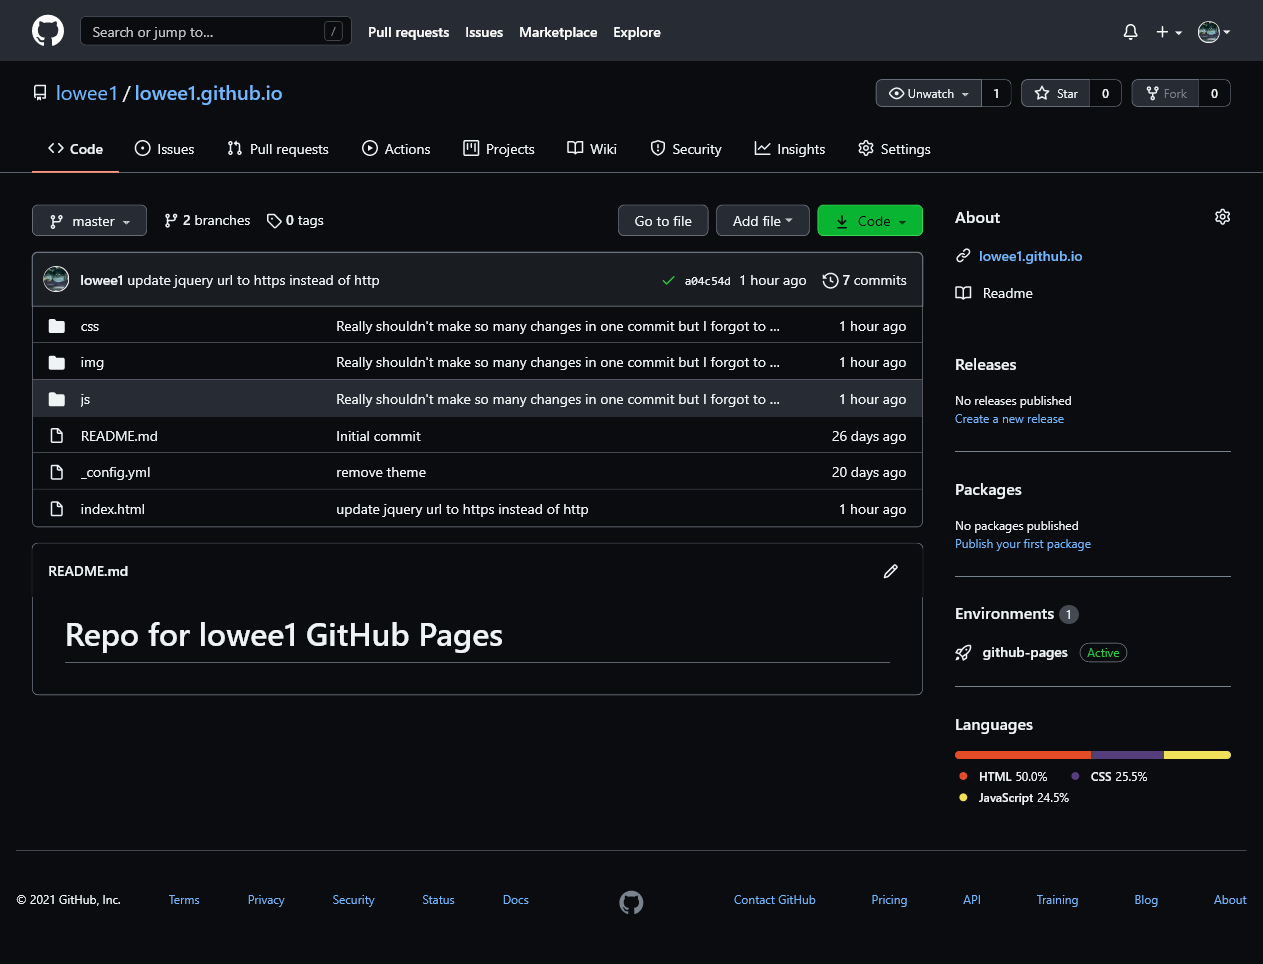The width and height of the screenshot is (1263, 964).
Task: Open user avatar profile menu
Action: click(x=1214, y=32)
